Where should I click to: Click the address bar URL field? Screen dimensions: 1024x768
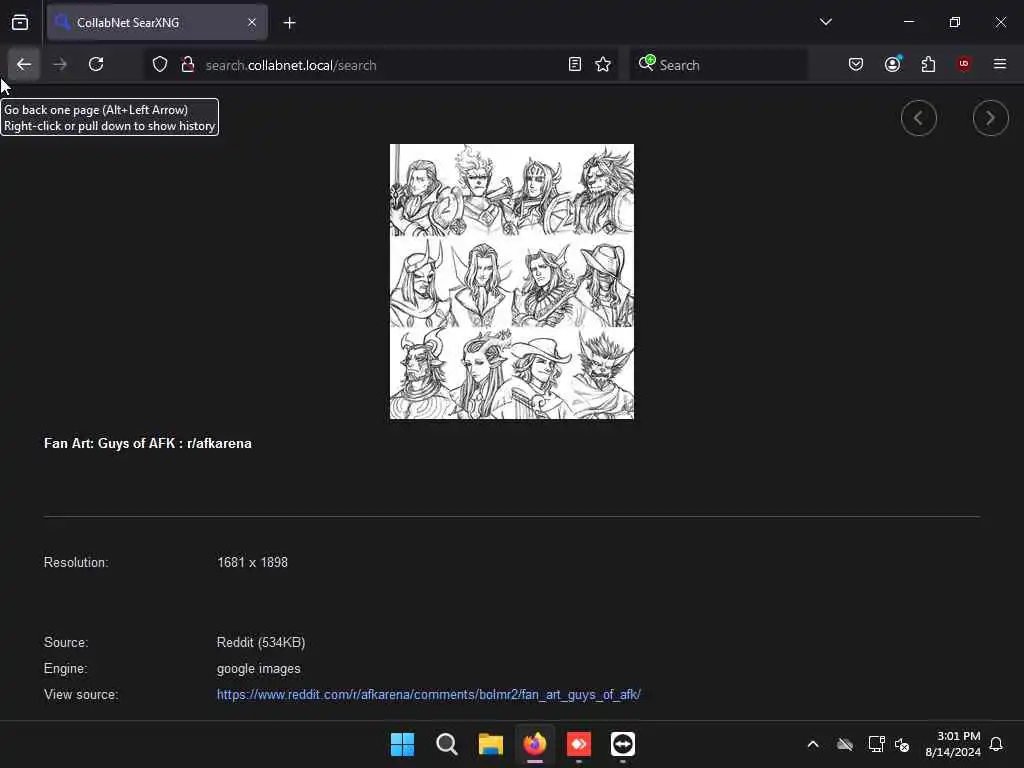coord(383,65)
